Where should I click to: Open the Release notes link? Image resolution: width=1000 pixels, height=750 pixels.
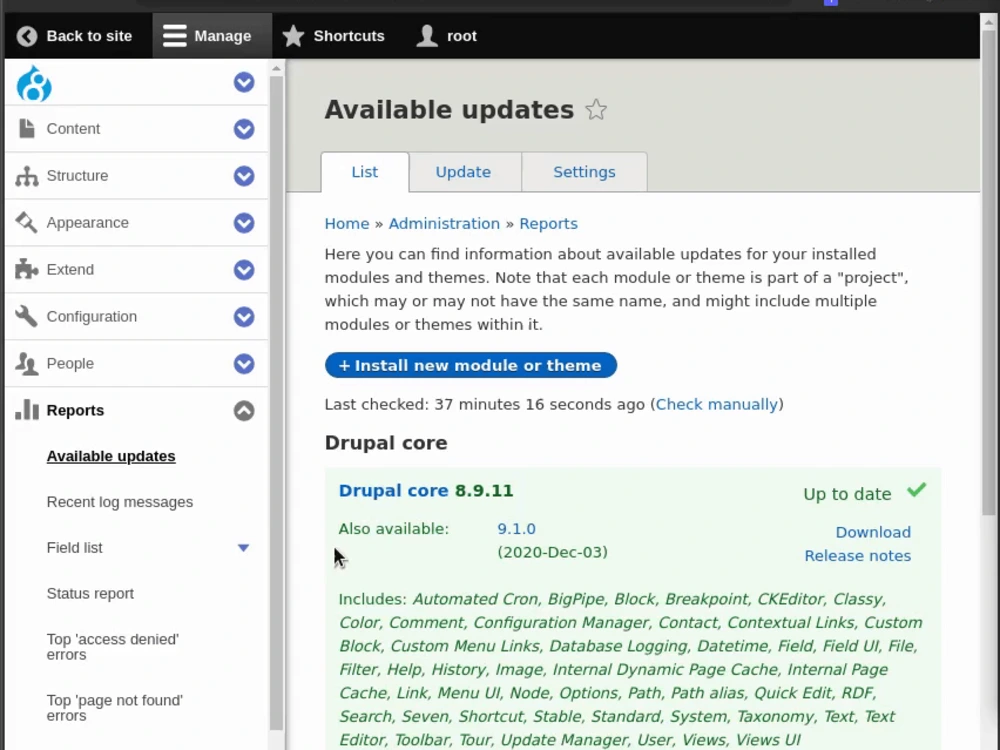point(858,555)
